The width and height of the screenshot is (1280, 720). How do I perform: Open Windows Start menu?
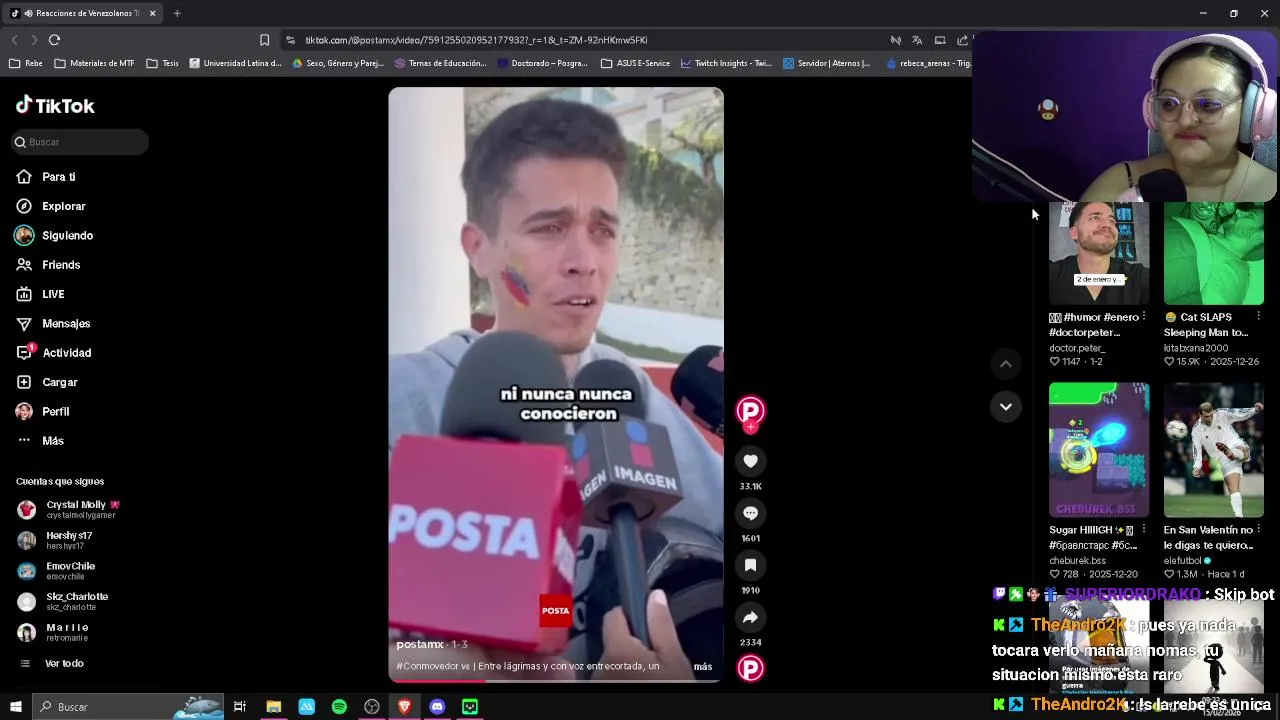(15, 707)
